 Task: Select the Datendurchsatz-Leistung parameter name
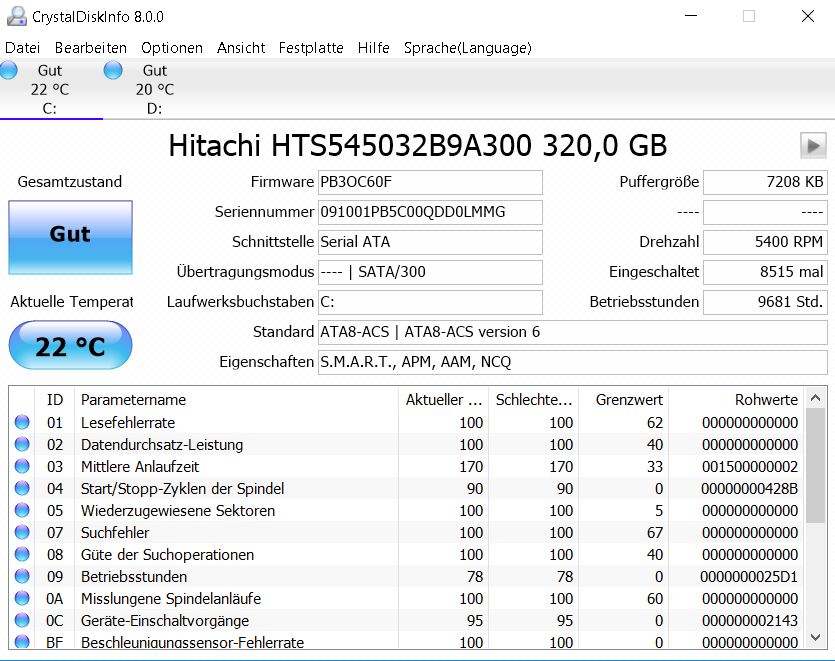coord(162,445)
